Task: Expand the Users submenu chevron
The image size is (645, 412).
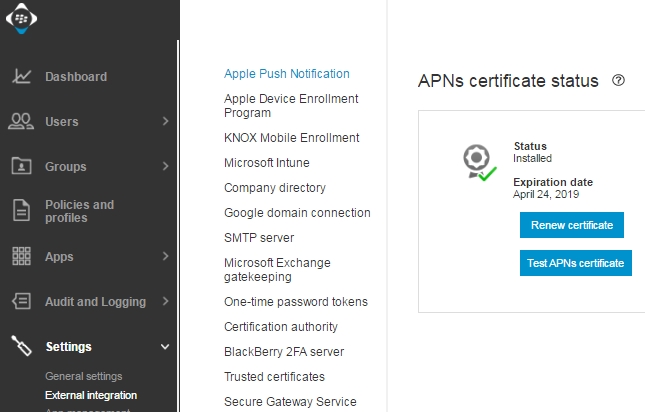Action: (x=165, y=122)
